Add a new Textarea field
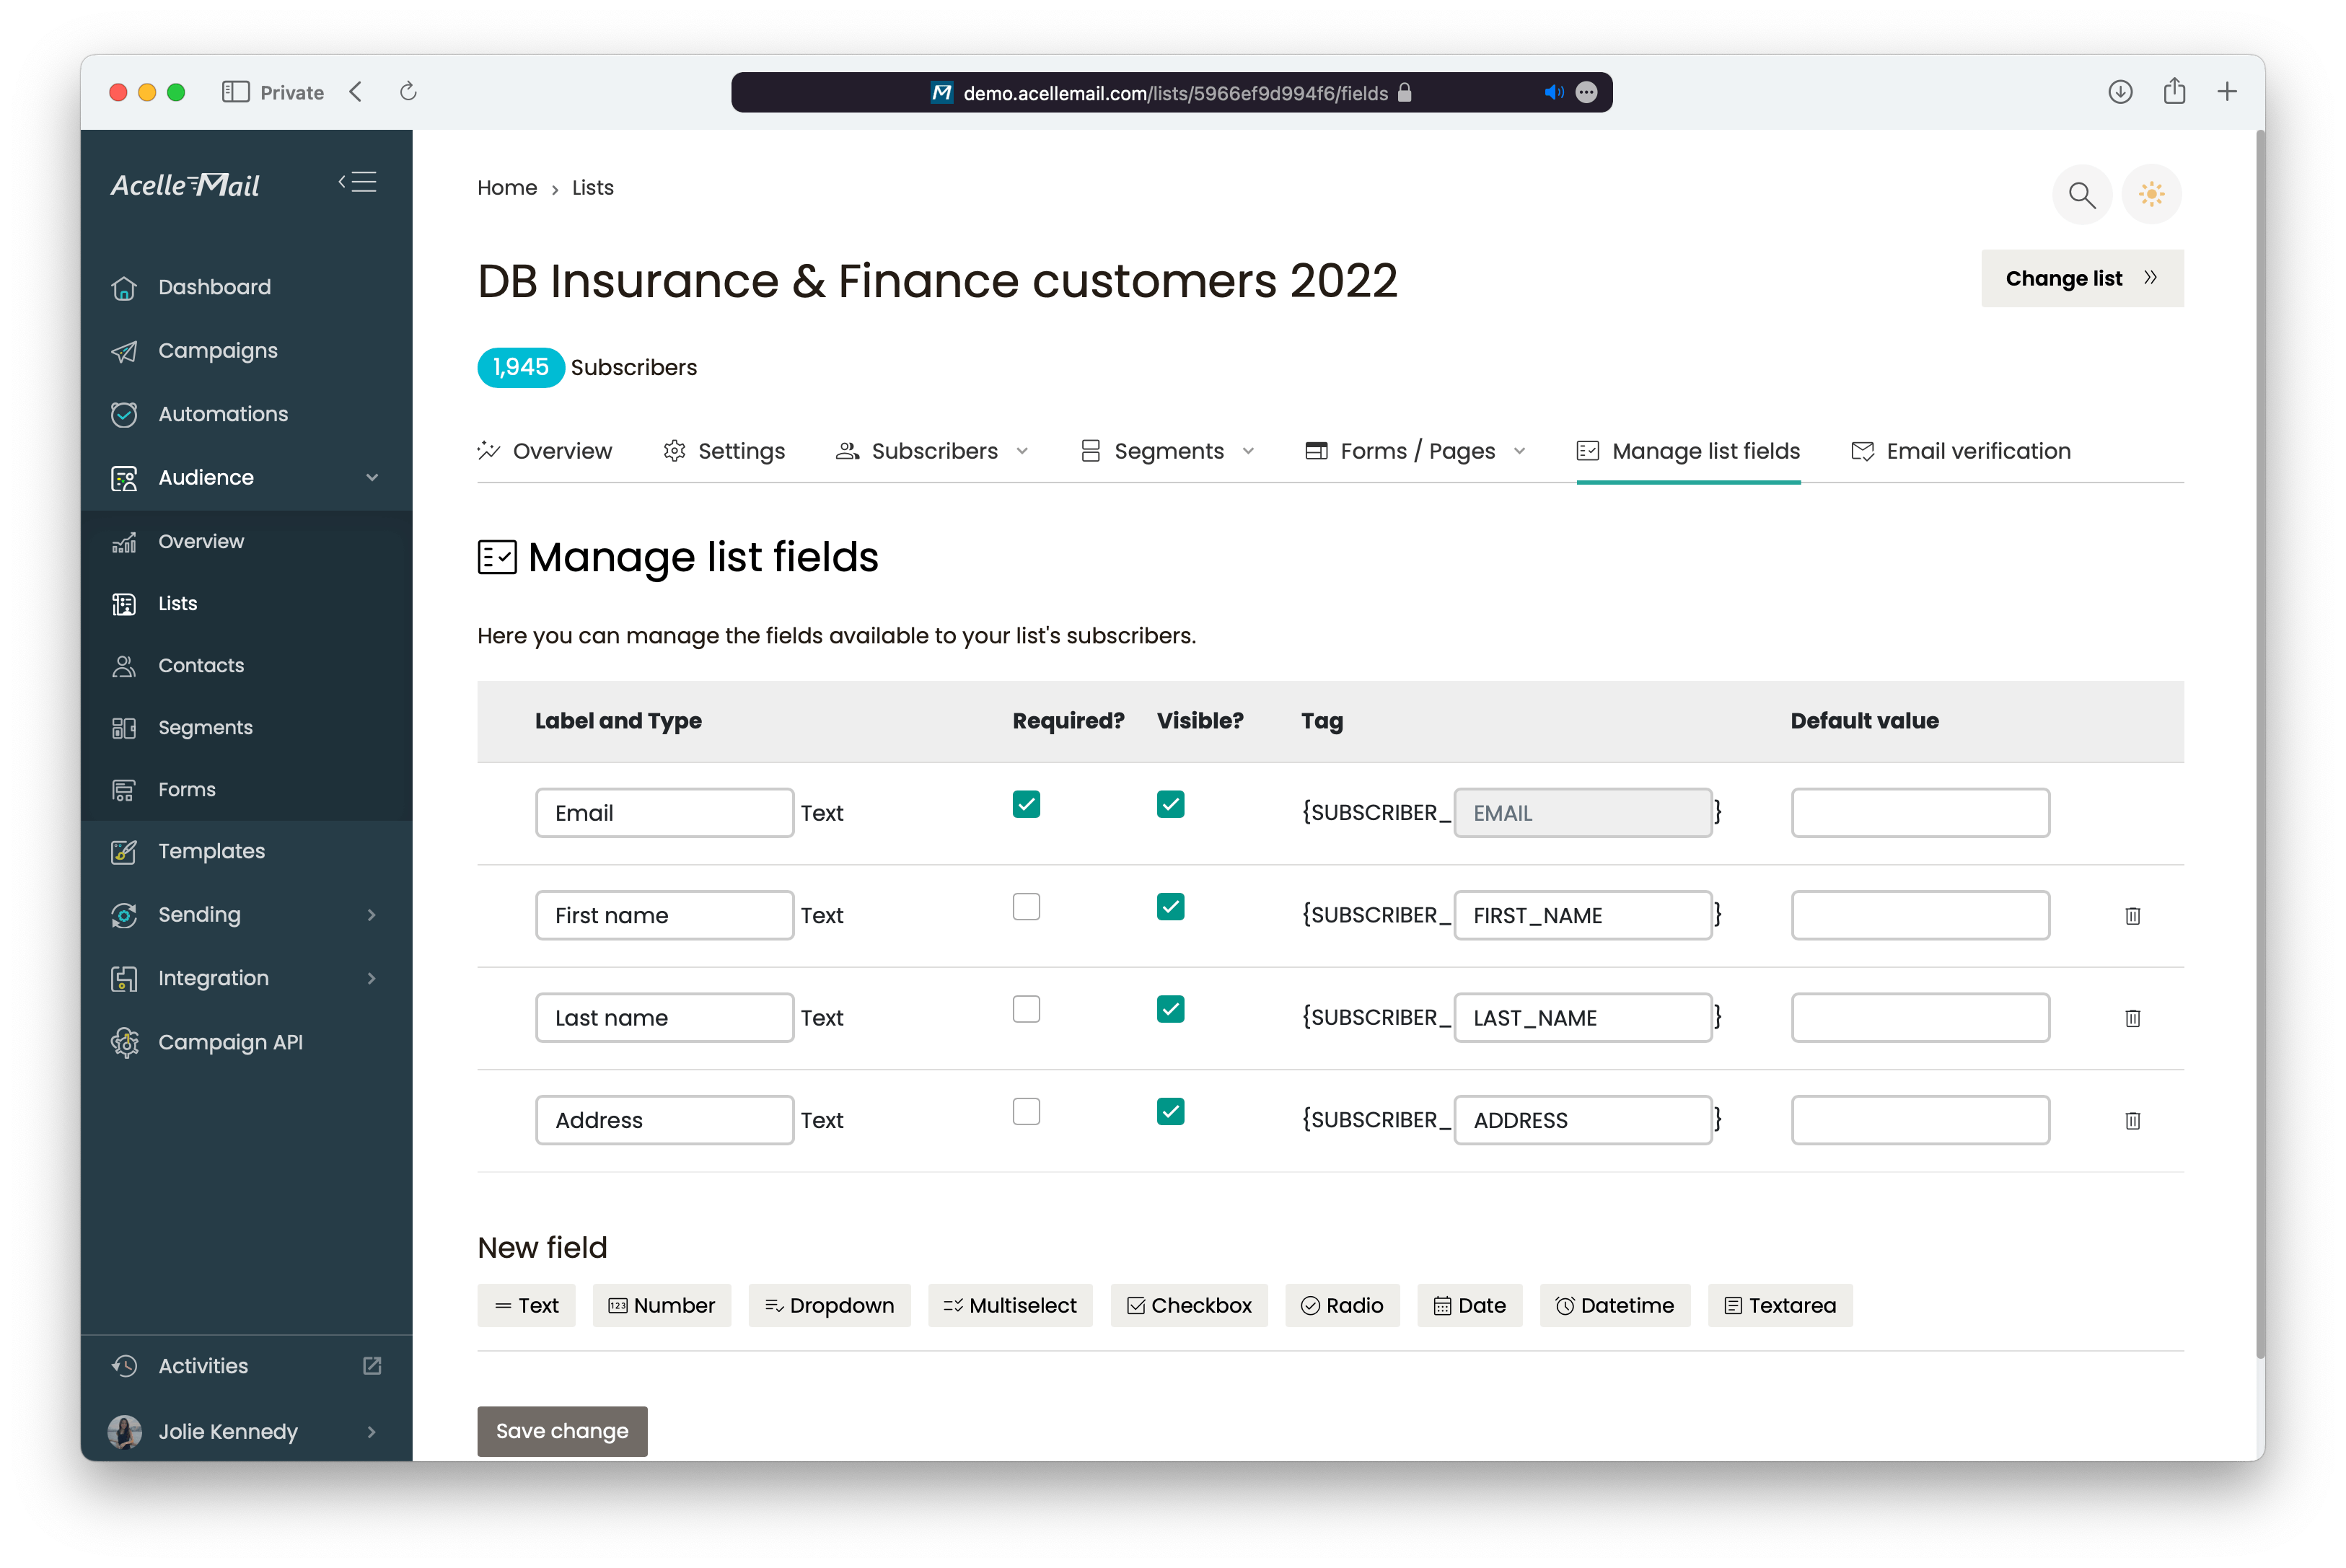The width and height of the screenshot is (2346, 1568). click(x=1779, y=1305)
